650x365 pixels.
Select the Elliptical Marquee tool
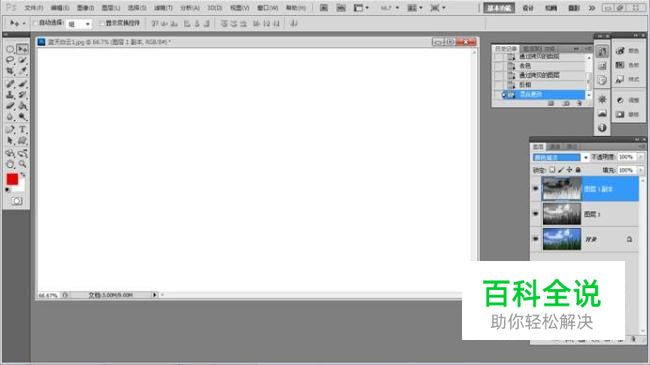pos(10,49)
